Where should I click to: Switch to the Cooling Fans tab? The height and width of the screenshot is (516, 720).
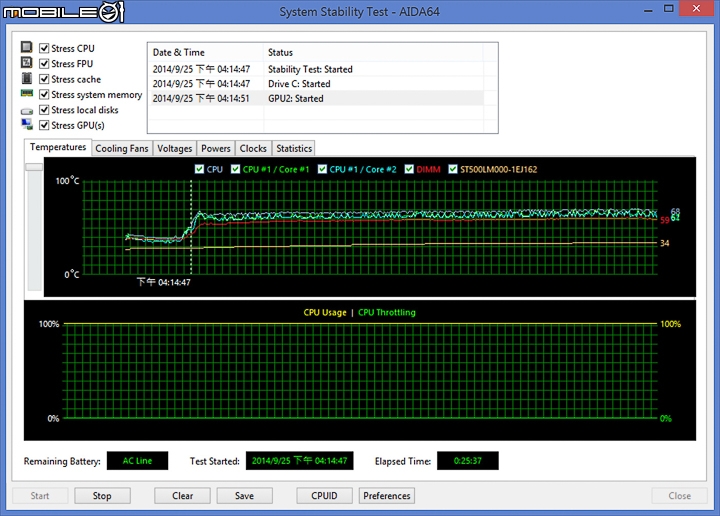pyautogui.click(x=122, y=148)
